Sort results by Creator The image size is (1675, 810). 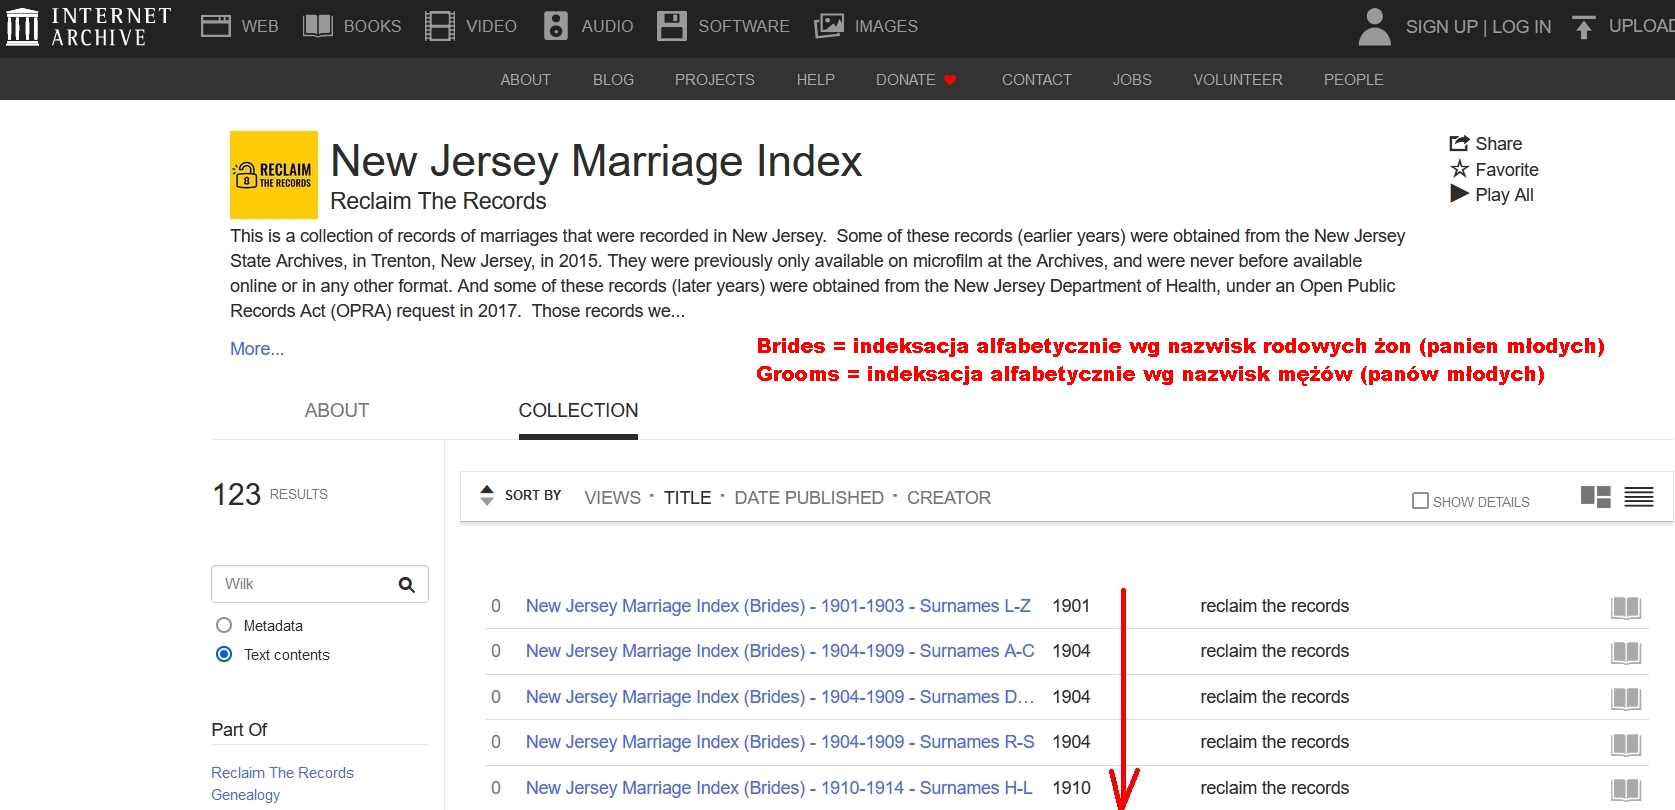tap(949, 497)
